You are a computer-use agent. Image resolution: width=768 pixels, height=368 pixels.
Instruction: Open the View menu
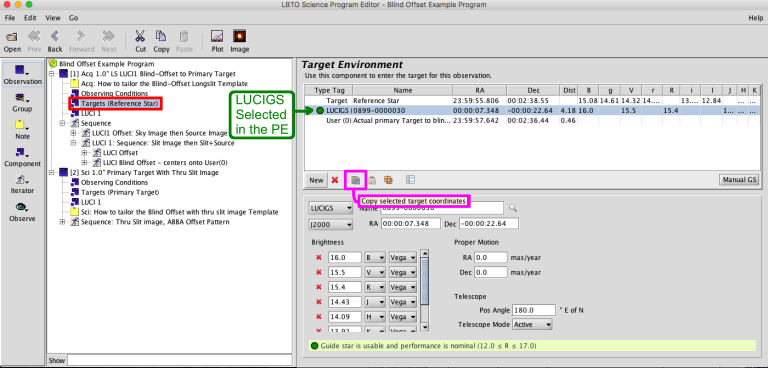pyautogui.click(x=53, y=18)
